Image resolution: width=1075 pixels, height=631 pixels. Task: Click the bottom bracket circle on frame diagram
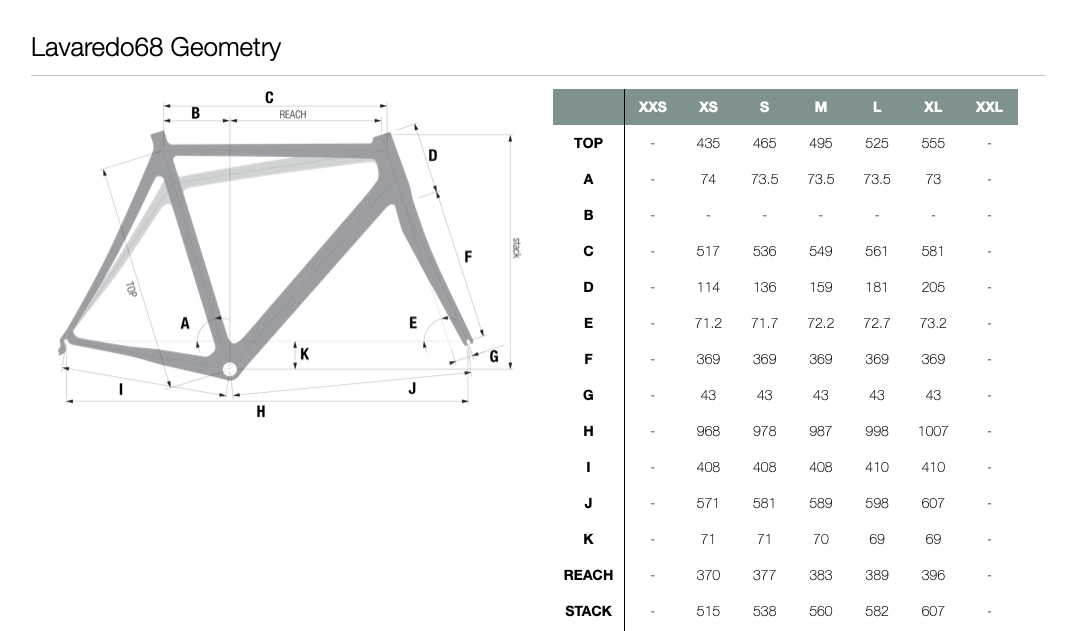coord(230,370)
